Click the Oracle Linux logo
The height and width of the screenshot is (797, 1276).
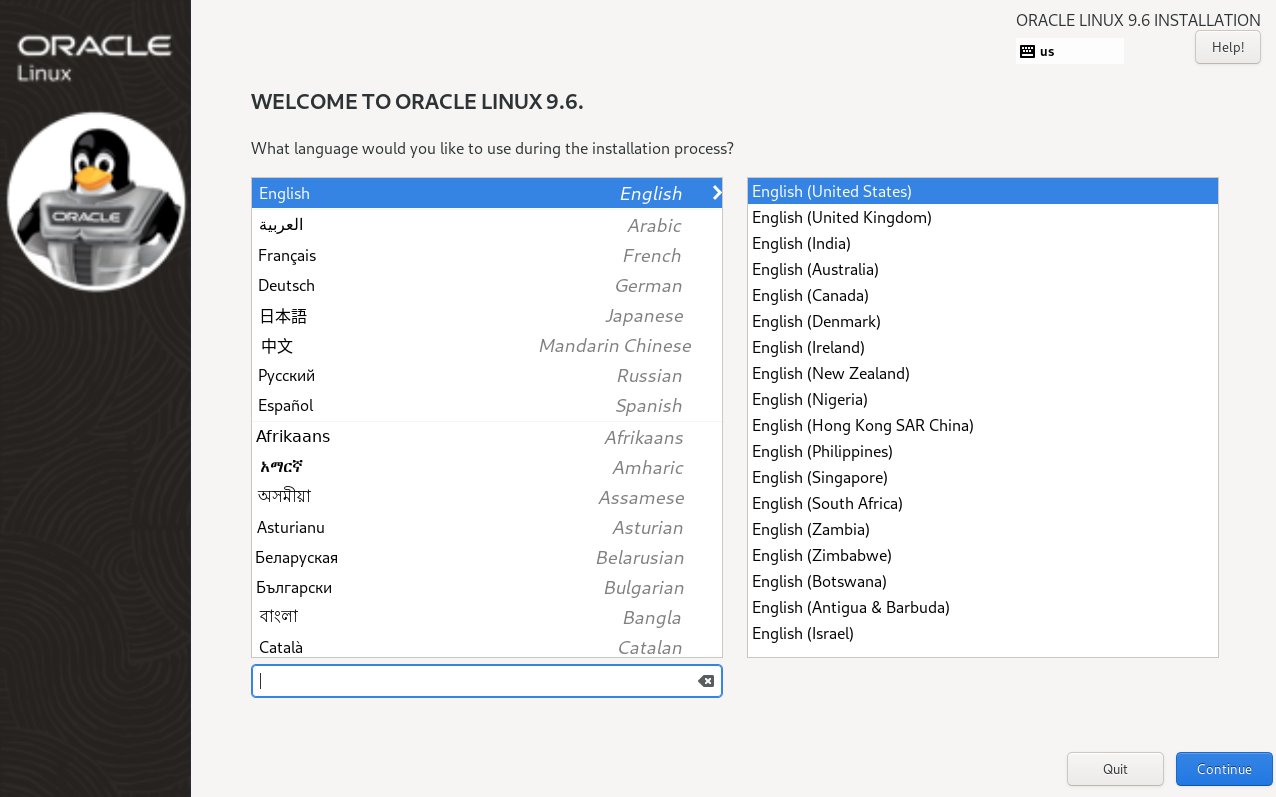(x=95, y=57)
